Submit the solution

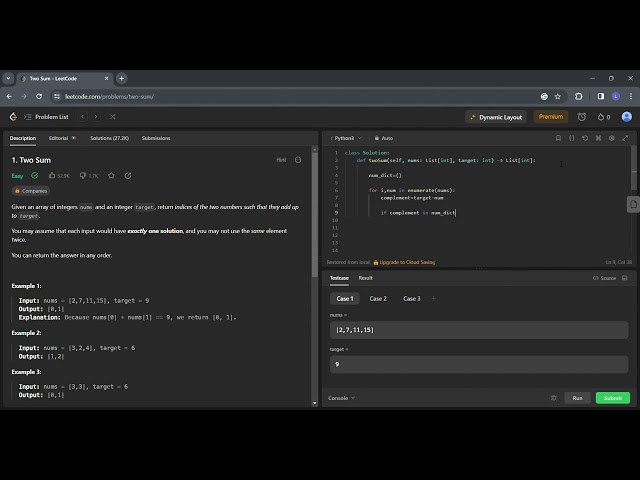pyautogui.click(x=613, y=398)
